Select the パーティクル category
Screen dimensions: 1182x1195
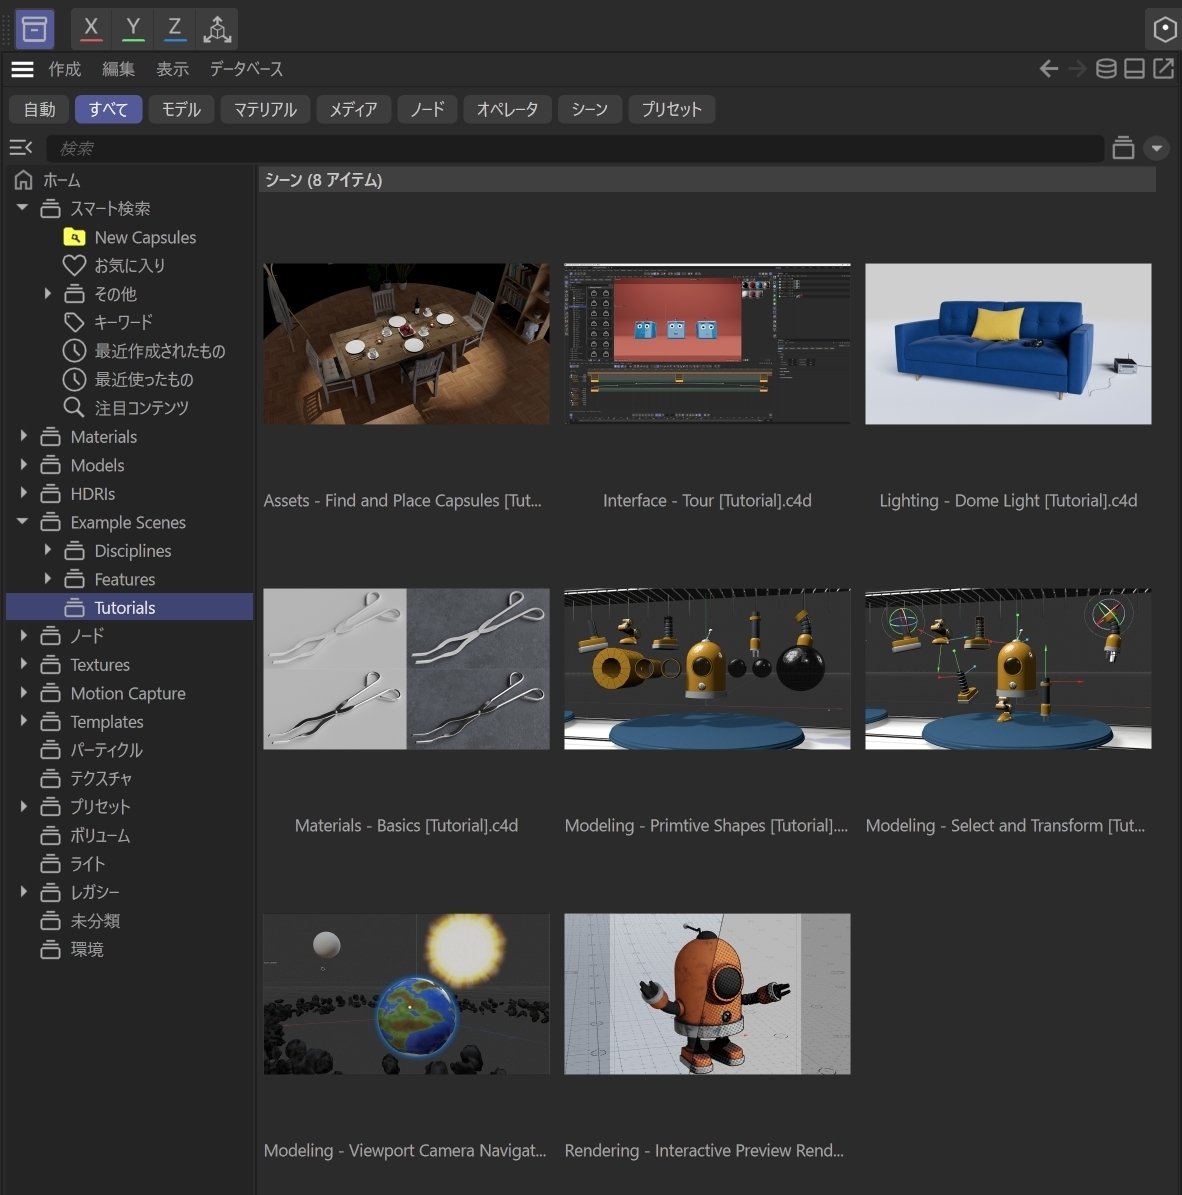pyautogui.click(x=106, y=751)
